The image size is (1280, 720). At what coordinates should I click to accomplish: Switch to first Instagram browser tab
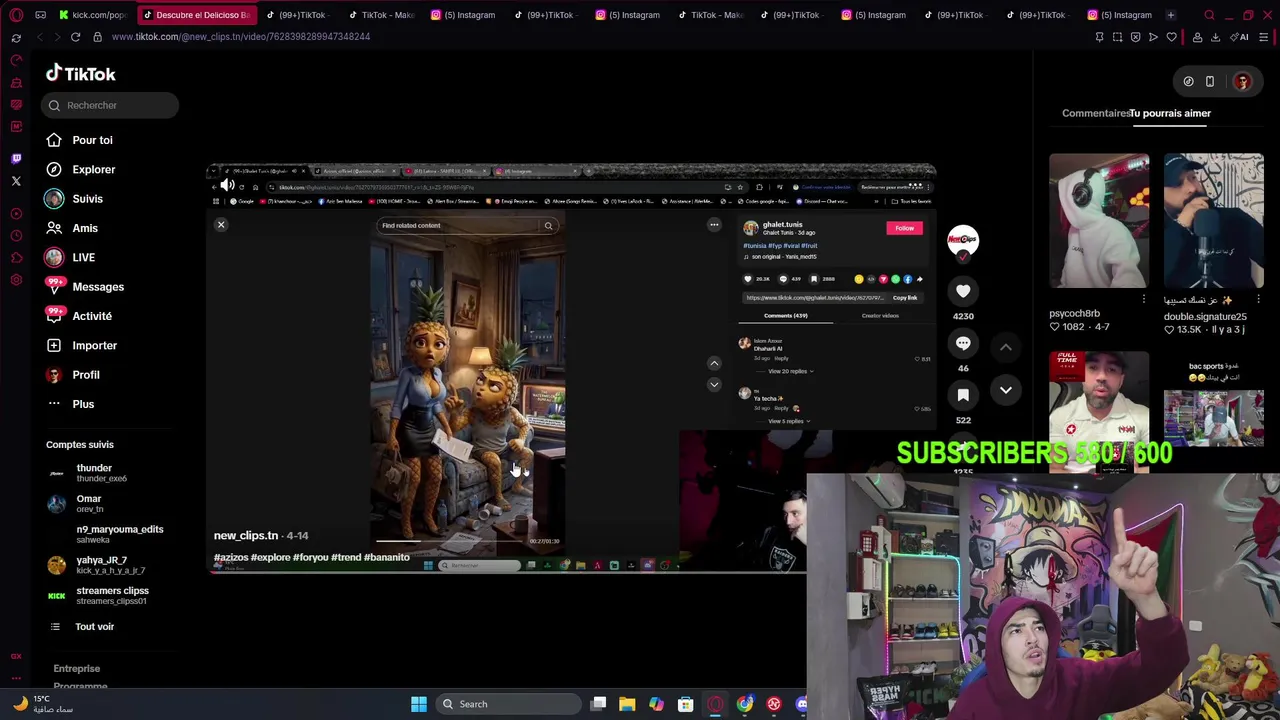(x=462, y=15)
